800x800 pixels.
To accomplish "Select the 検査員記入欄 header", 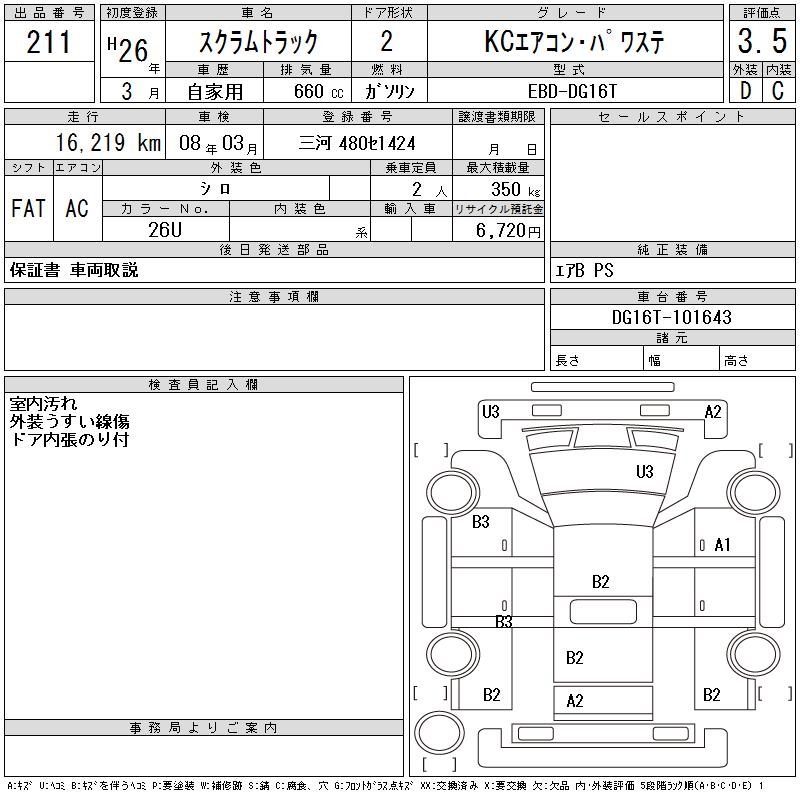I will point(203,384).
